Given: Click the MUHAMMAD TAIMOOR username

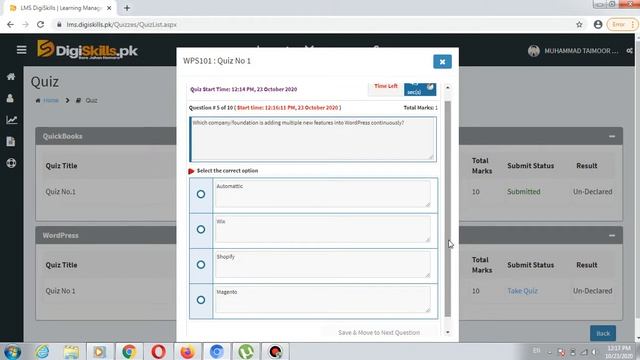Looking at the screenshot, I should (581, 51).
